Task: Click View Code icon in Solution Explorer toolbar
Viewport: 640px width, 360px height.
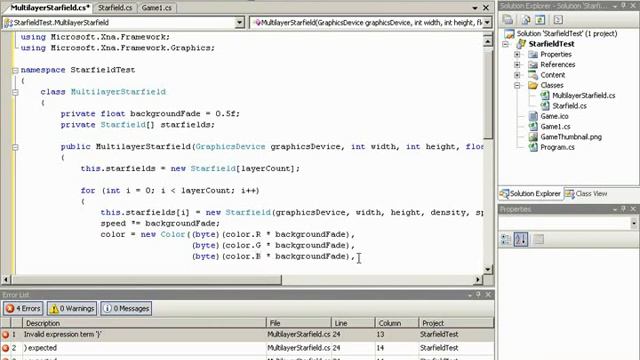Action: [558, 20]
